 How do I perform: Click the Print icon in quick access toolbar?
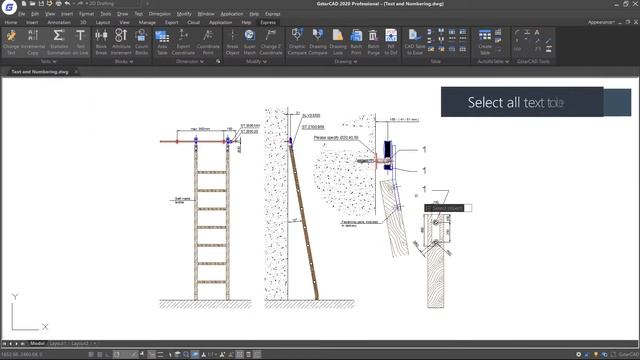[58, 4]
